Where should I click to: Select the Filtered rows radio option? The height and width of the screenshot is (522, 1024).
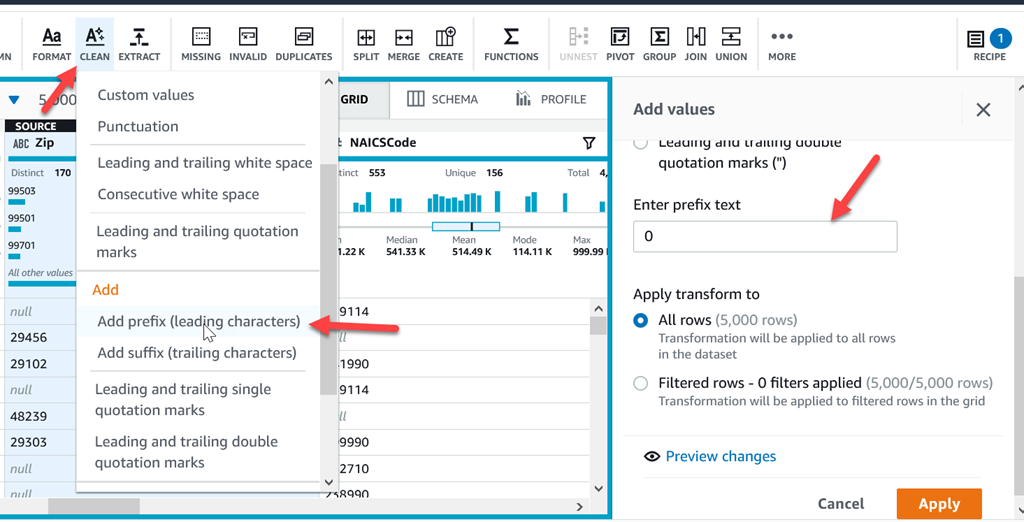click(641, 383)
